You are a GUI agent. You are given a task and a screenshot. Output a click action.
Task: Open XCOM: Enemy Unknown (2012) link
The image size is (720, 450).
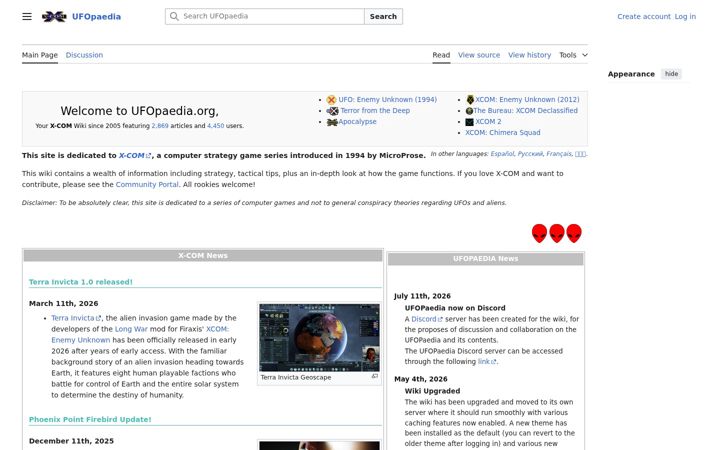pyautogui.click(x=527, y=100)
